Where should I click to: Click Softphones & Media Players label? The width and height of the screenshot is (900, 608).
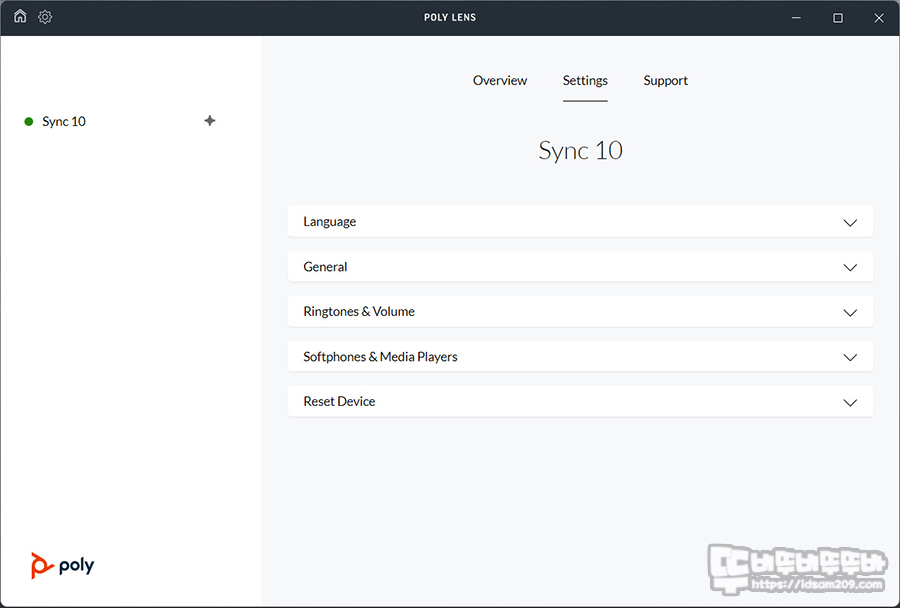tap(380, 357)
